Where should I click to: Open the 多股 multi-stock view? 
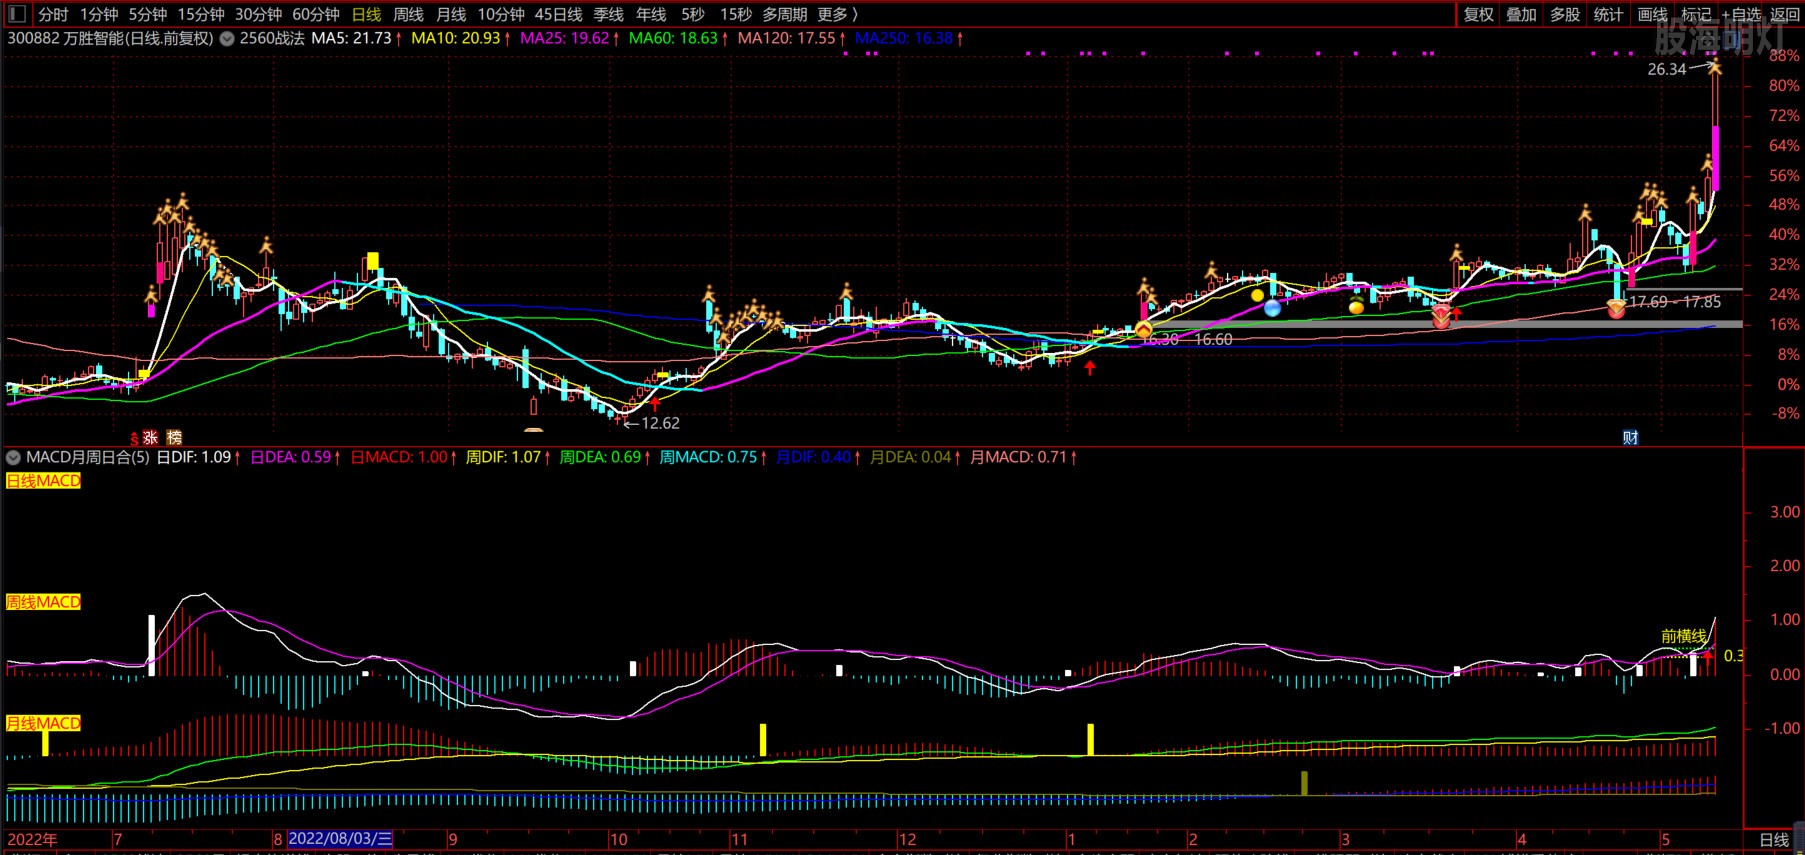(1565, 14)
